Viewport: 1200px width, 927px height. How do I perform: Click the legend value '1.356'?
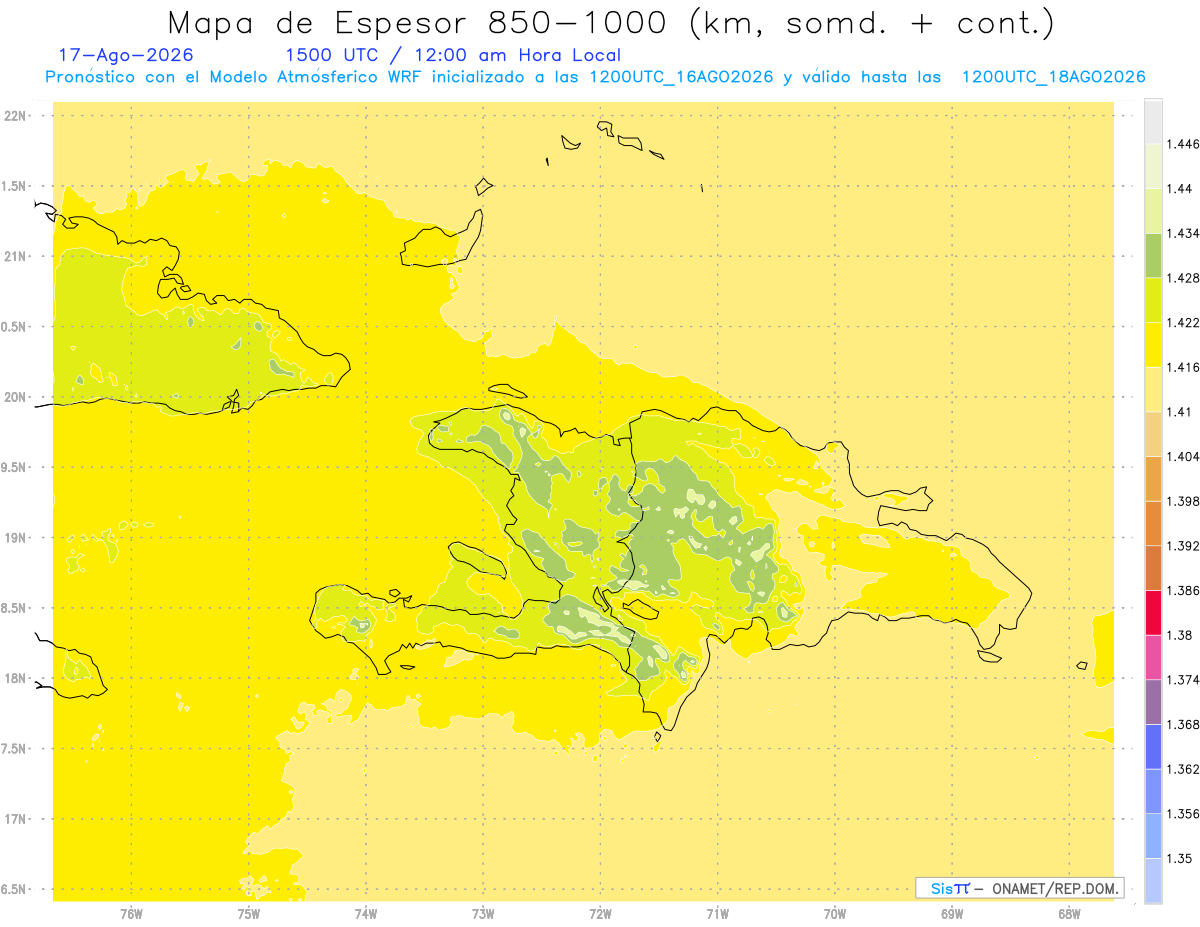tap(1184, 814)
